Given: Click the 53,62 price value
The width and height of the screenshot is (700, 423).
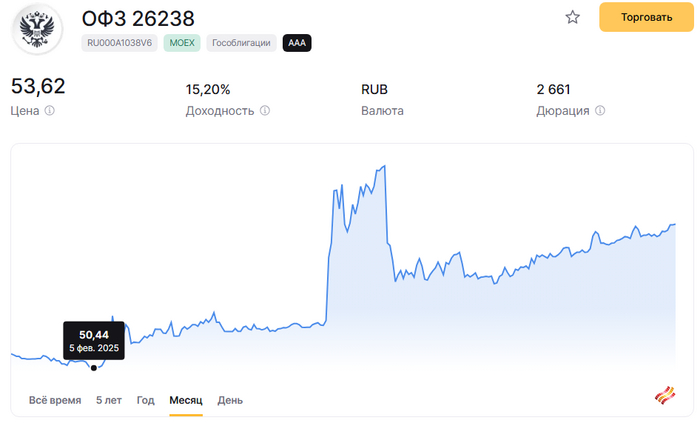Looking at the screenshot, I should click(x=38, y=86).
